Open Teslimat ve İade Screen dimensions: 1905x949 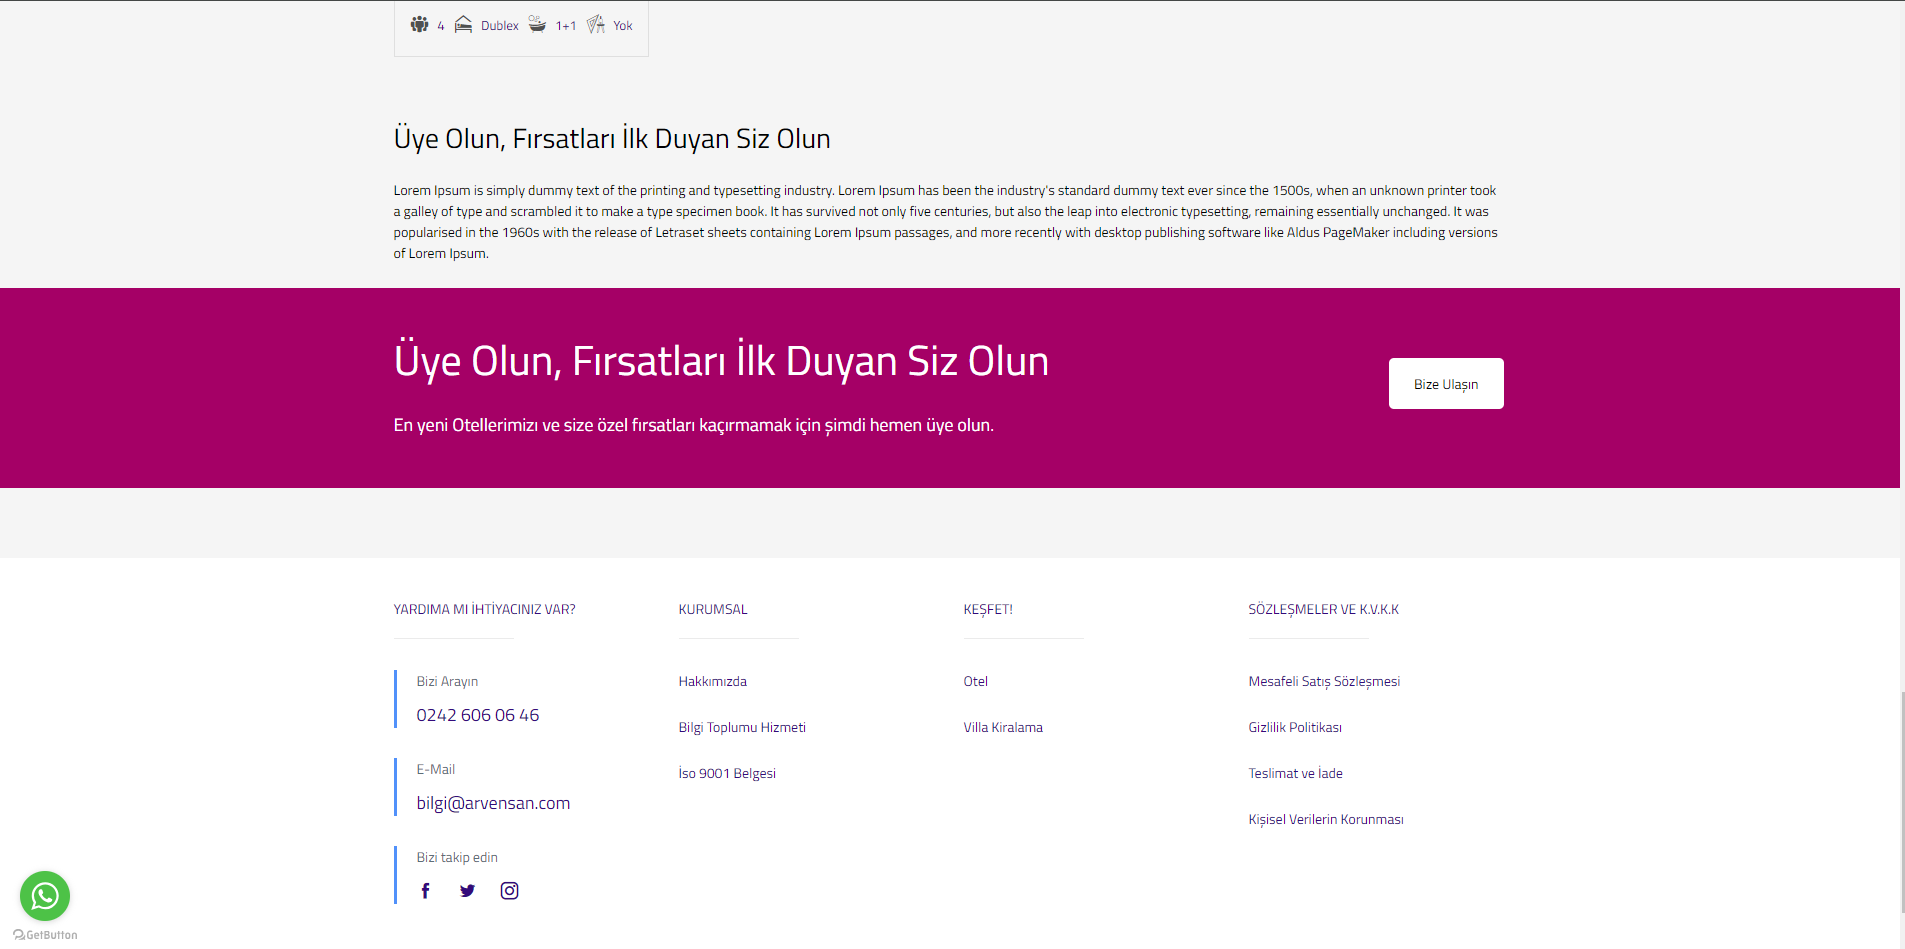click(1295, 773)
